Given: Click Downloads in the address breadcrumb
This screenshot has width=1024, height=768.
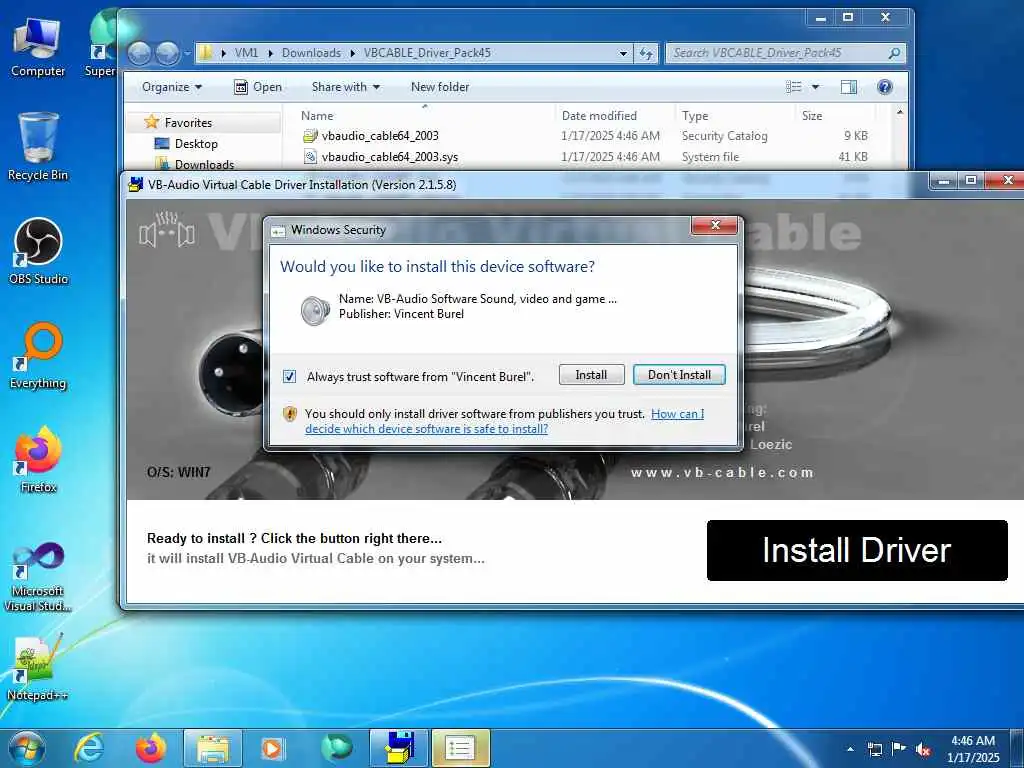Looking at the screenshot, I should pos(311,53).
